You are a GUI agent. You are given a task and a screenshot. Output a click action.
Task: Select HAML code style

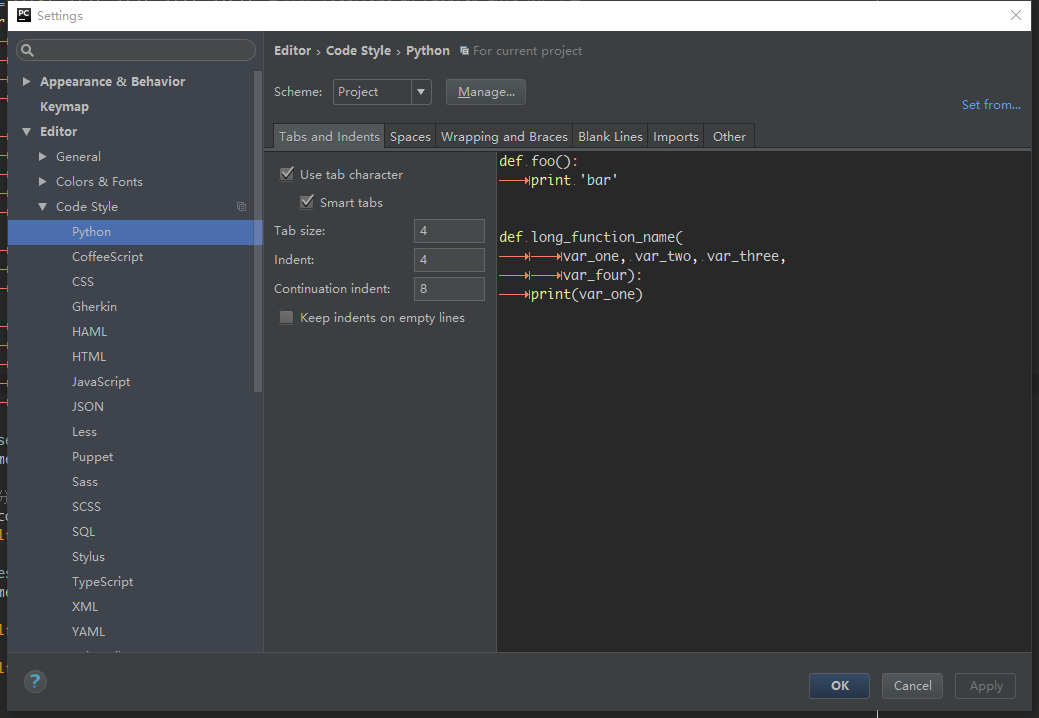point(89,332)
